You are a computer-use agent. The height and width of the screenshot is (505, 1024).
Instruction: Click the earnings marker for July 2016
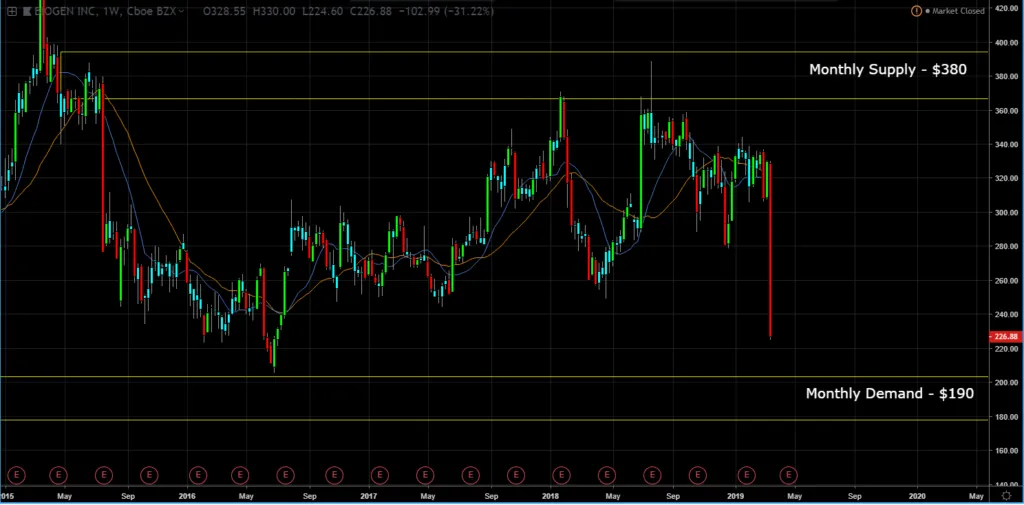285,474
